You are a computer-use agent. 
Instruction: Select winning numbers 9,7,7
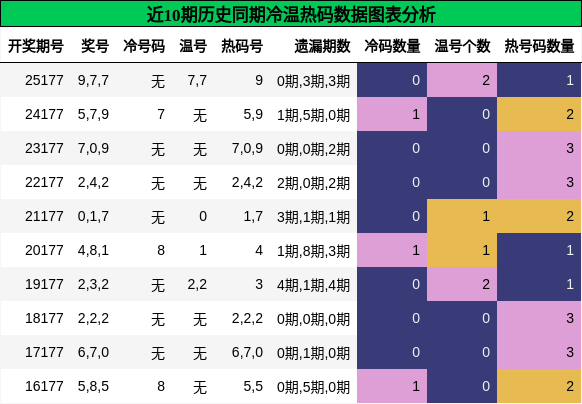pyautogui.click(x=93, y=80)
